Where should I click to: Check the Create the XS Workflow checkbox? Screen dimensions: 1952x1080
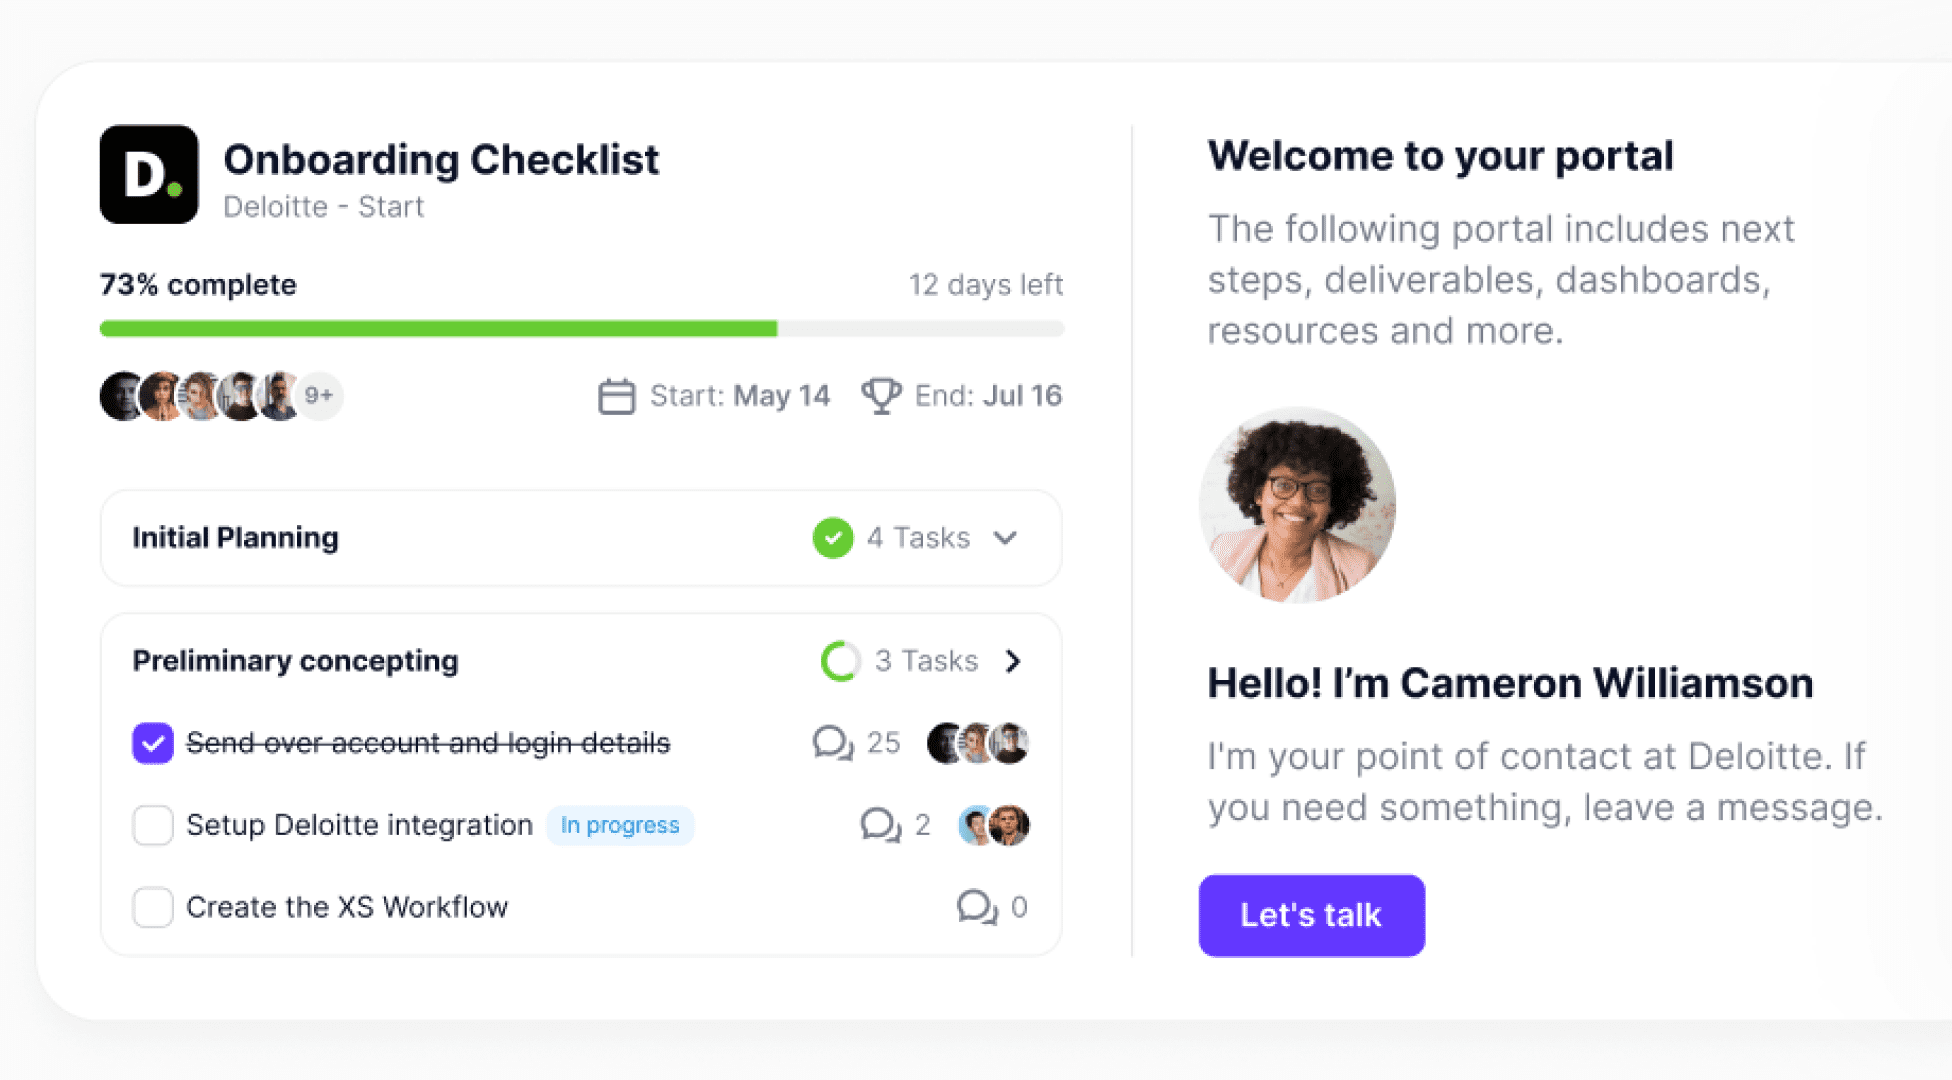point(153,907)
